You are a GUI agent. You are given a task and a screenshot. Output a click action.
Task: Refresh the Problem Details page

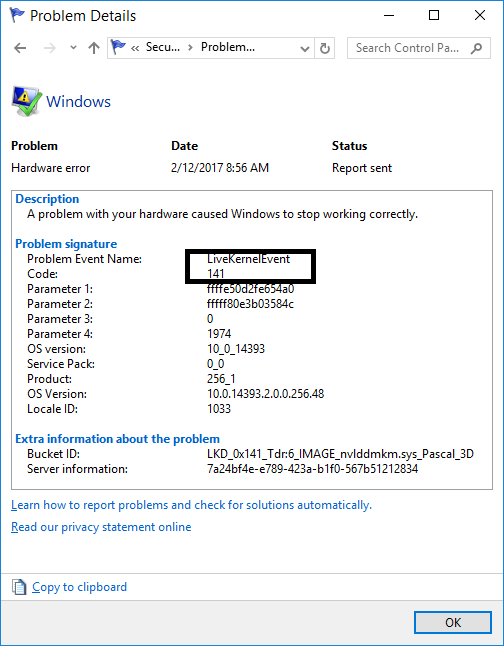click(x=325, y=48)
